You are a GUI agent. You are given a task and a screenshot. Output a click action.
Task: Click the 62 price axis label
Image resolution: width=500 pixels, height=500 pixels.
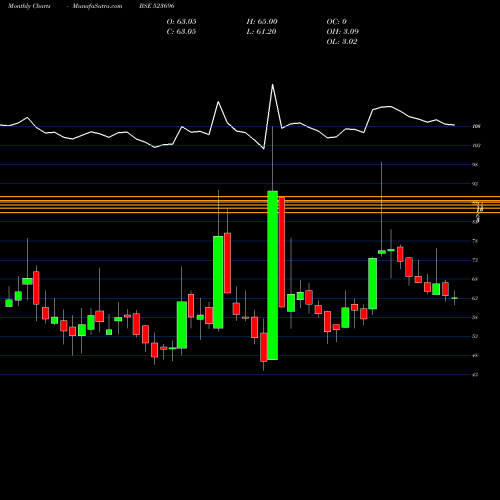(475, 298)
